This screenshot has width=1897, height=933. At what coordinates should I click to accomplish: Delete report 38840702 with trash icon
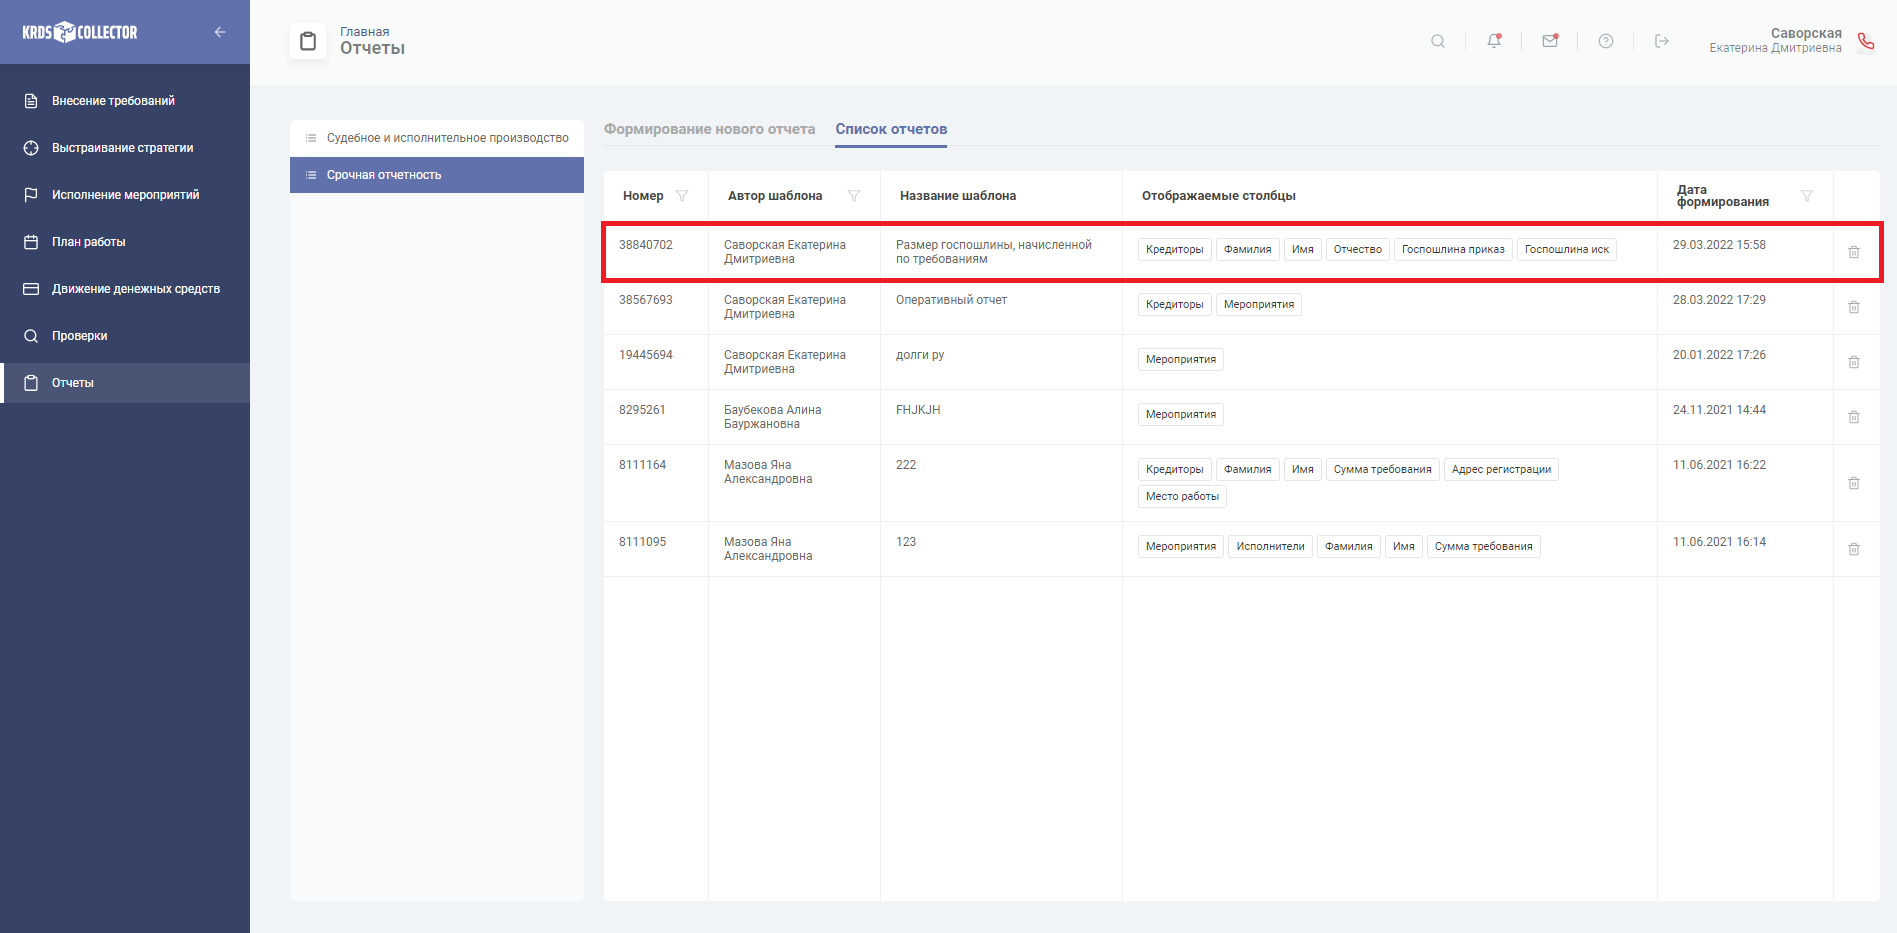pyautogui.click(x=1854, y=252)
